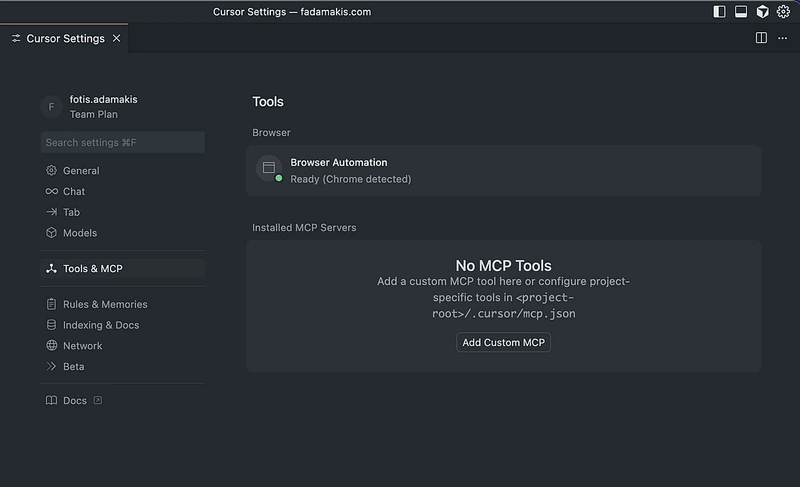Click the external link icon beside Docs
This screenshot has height=487, width=800.
97,400
